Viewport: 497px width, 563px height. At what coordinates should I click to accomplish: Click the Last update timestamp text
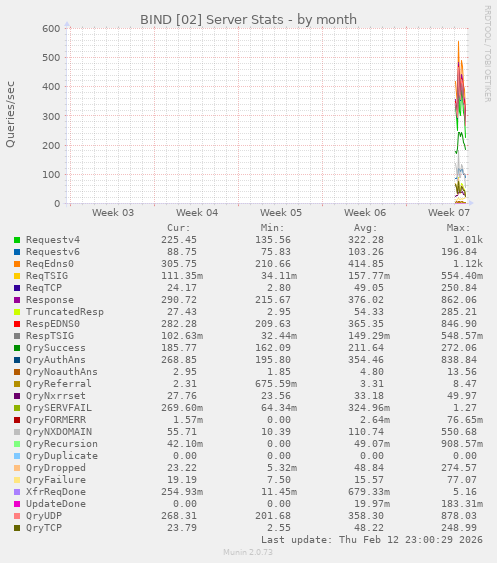[372, 540]
